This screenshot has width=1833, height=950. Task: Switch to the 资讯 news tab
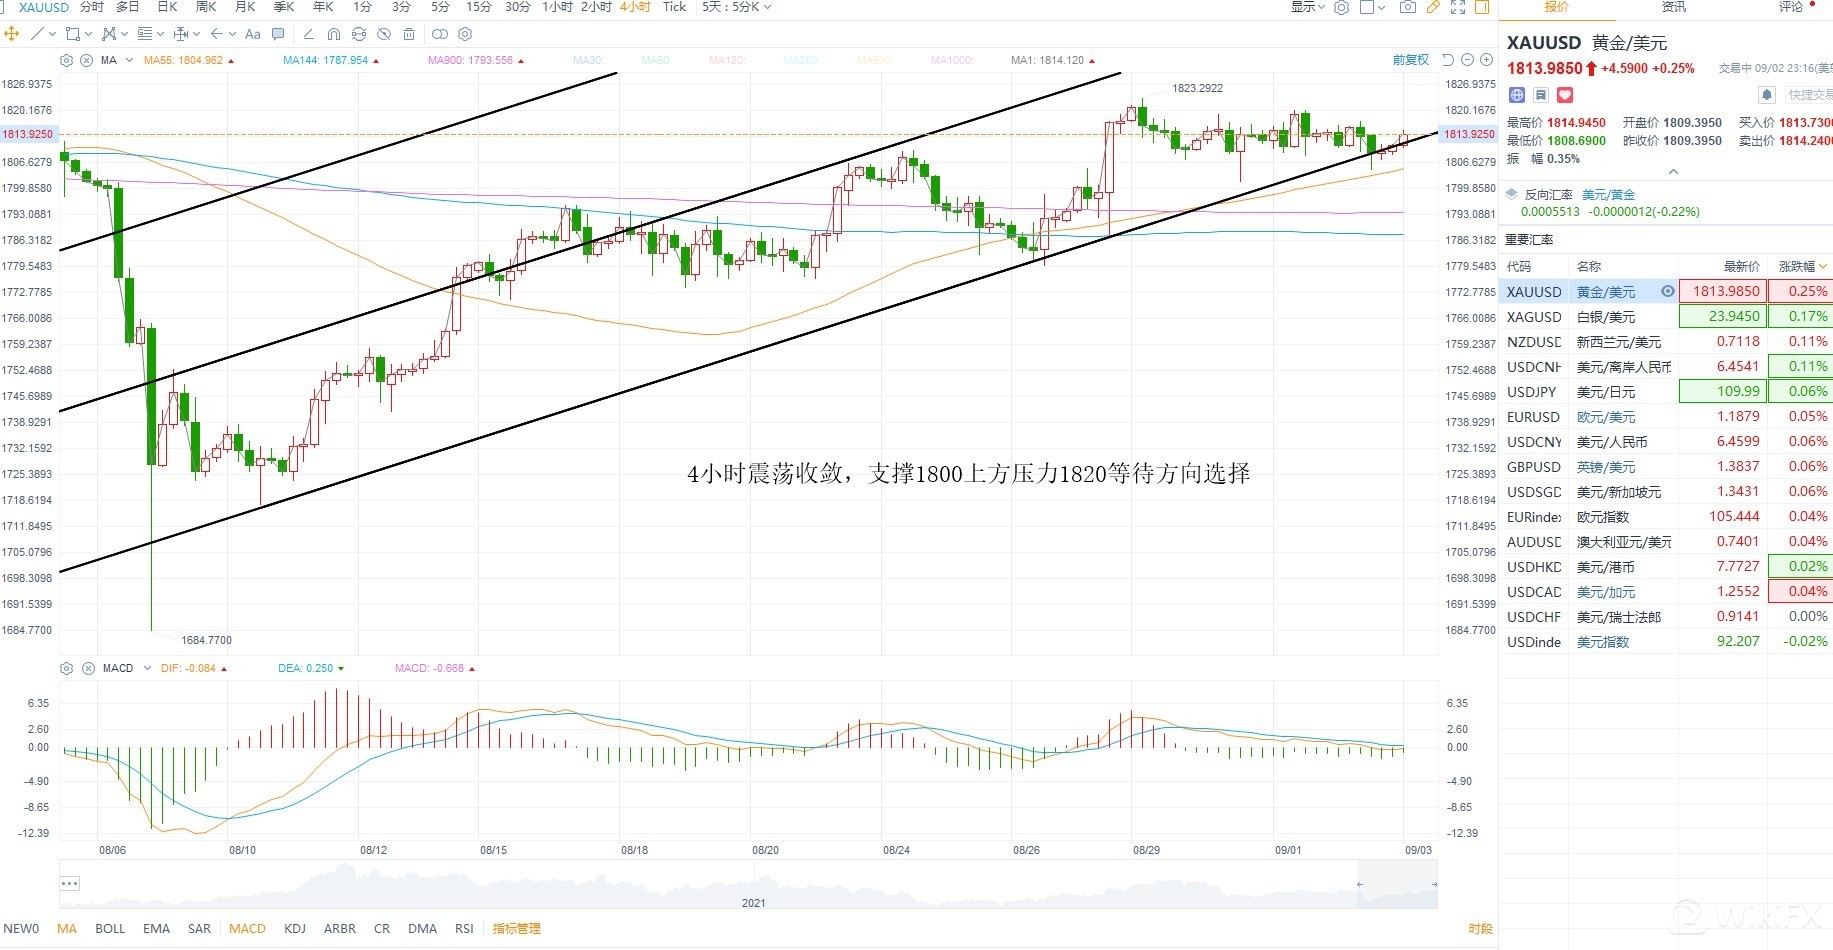pos(1673,7)
